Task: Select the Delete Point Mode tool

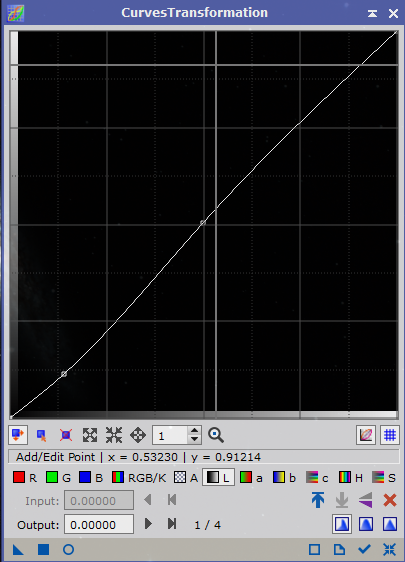Action: click(66, 435)
